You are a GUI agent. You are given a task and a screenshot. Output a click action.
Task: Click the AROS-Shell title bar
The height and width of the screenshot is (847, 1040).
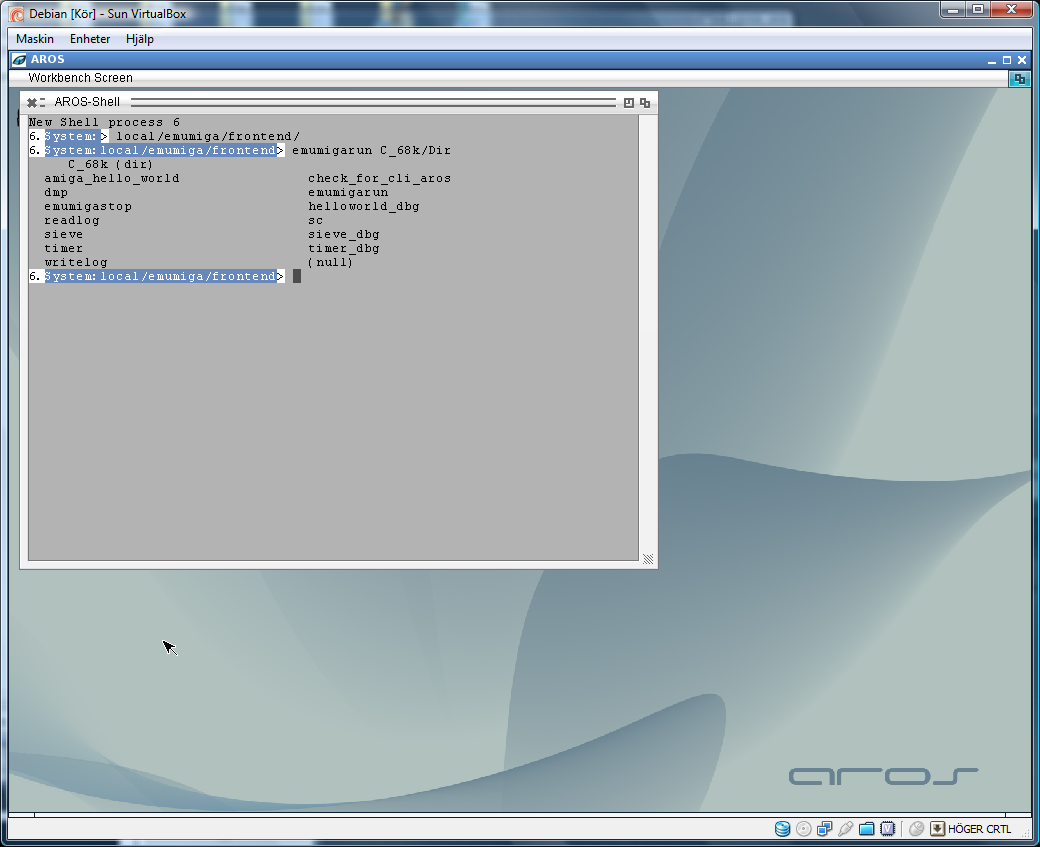click(x=338, y=102)
